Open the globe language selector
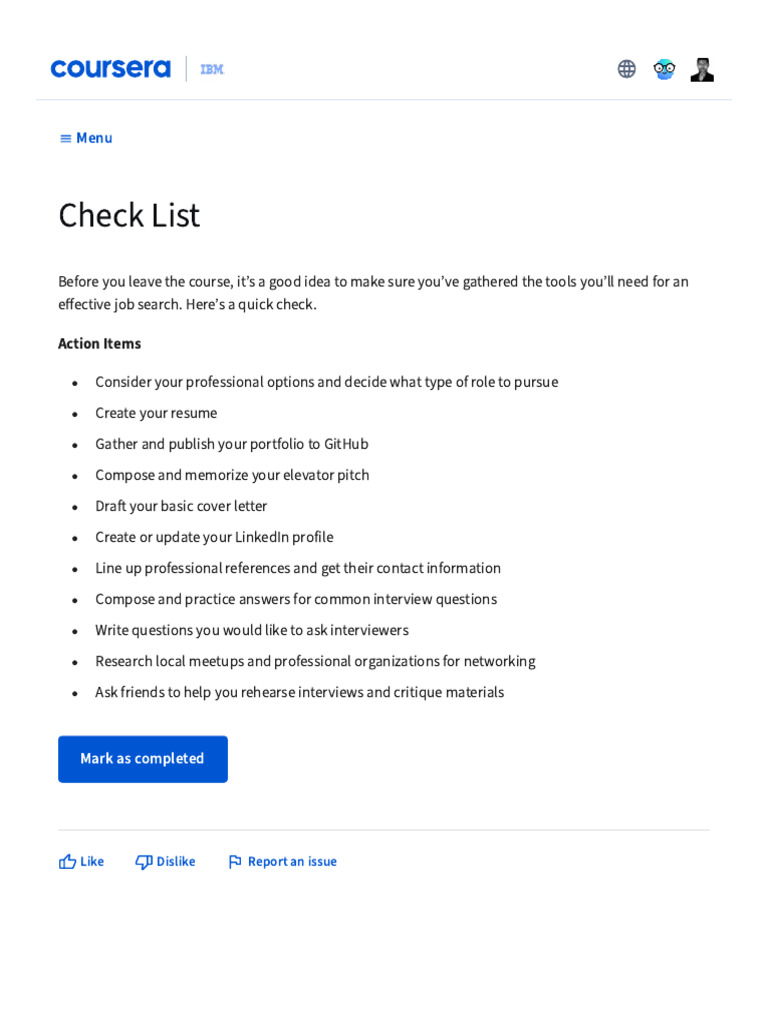The height and width of the screenshot is (1024, 768). click(x=627, y=69)
